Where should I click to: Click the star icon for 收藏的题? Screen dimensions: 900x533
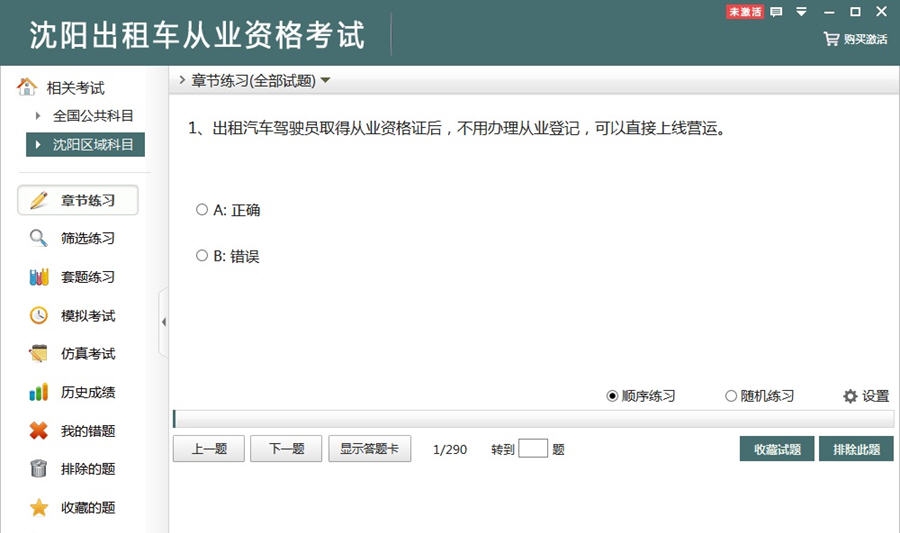38,507
